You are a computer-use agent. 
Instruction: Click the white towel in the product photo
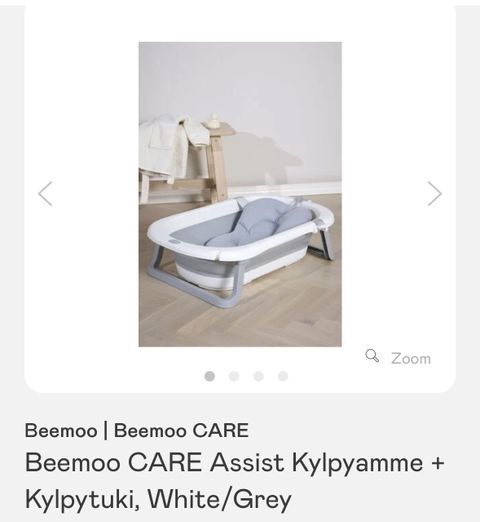pyautogui.click(x=167, y=147)
